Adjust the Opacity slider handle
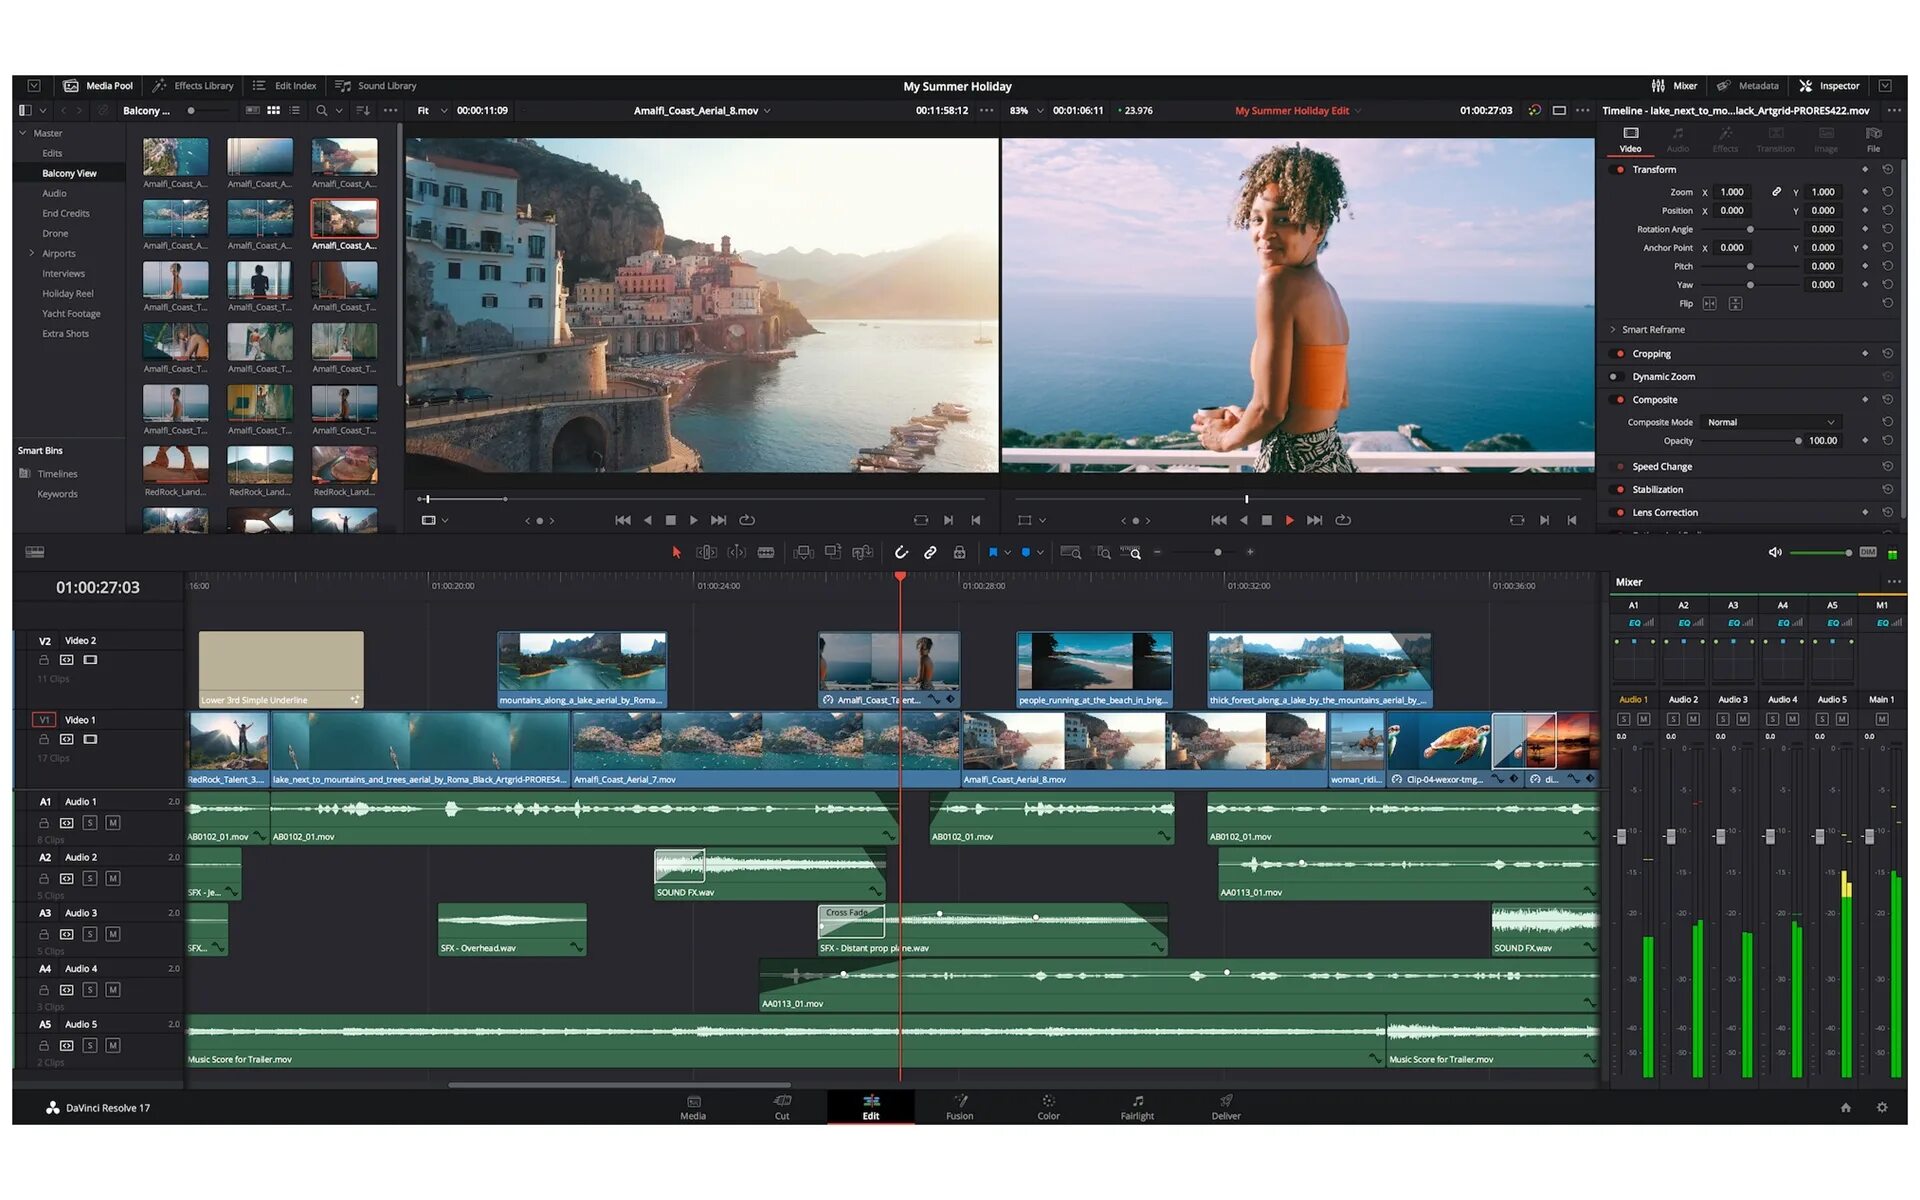1920x1200 pixels. (1798, 441)
